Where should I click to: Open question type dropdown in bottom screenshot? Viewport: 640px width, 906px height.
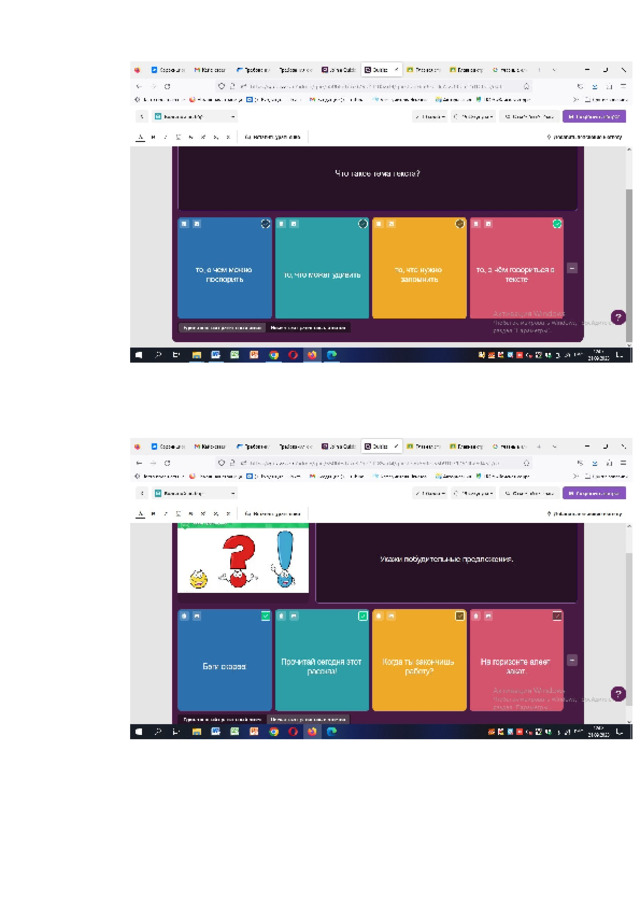point(195,493)
